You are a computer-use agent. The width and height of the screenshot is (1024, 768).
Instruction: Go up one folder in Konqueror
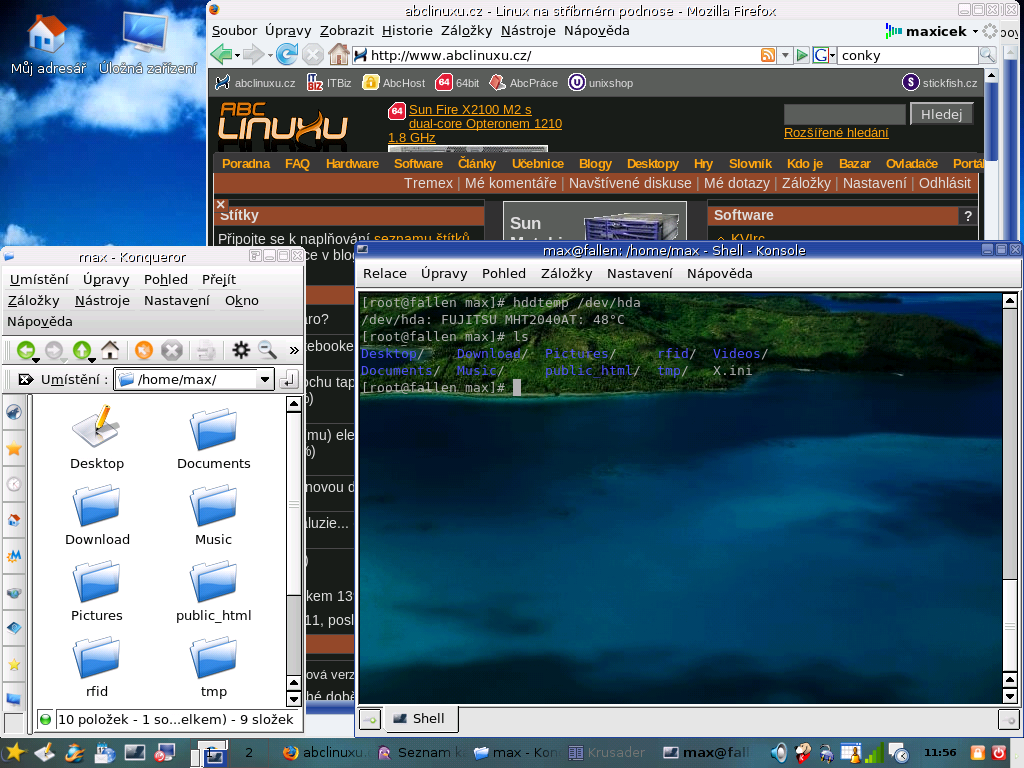(82, 350)
